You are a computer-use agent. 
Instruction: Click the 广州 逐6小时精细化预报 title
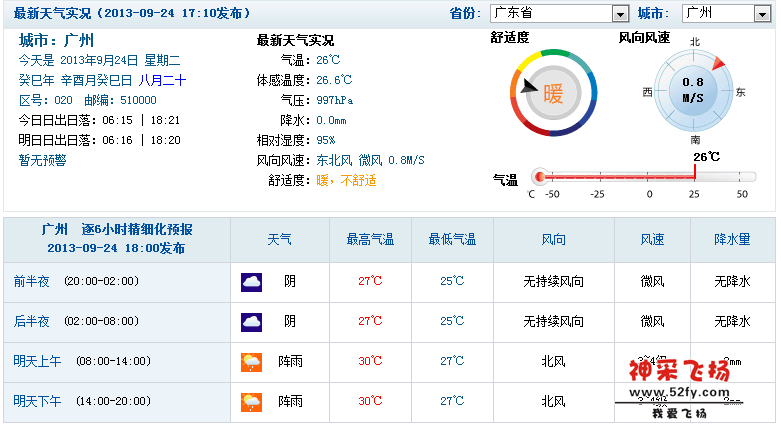(x=117, y=229)
